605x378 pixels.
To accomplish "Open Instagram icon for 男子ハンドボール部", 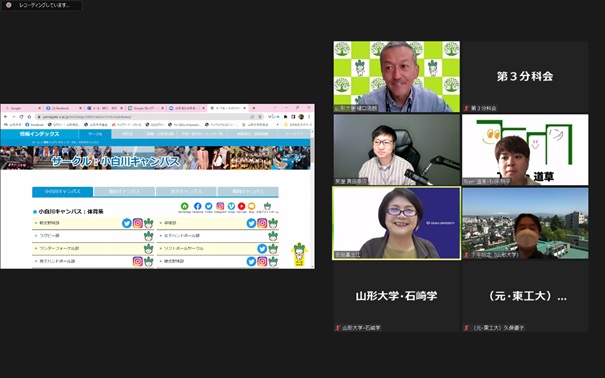I will (138, 261).
